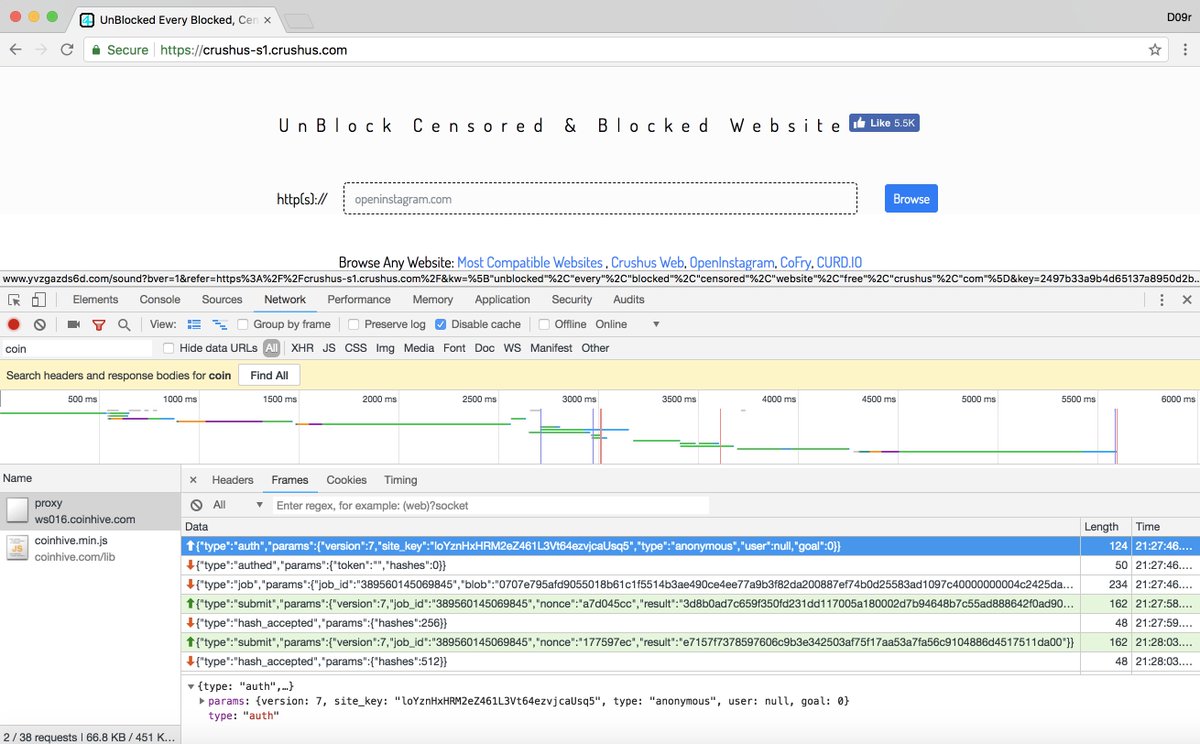Open Most Compatible Websites link
The width and height of the screenshot is (1200, 744).
click(530, 262)
